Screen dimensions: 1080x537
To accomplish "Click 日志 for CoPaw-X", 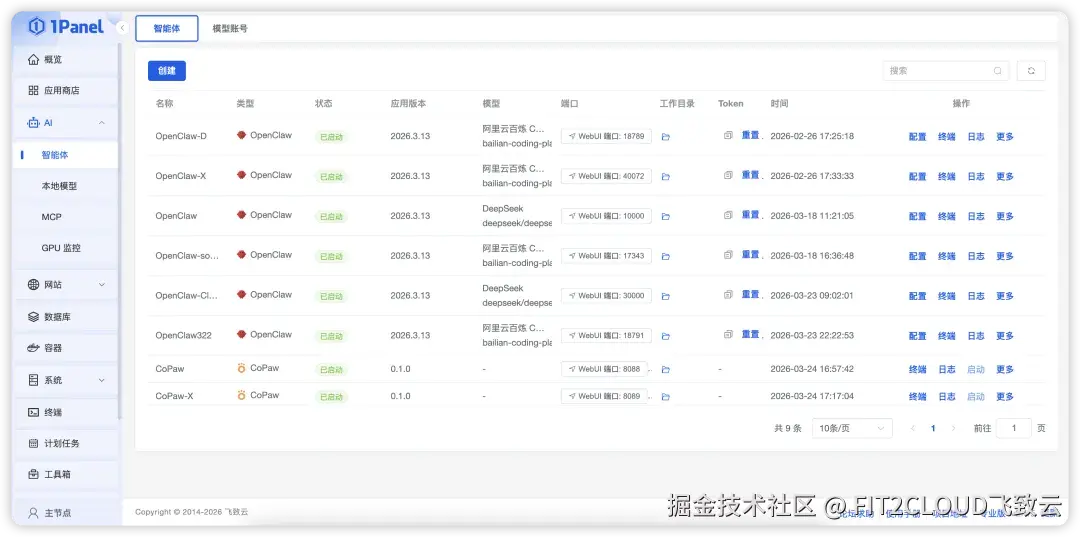I will (x=946, y=397).
